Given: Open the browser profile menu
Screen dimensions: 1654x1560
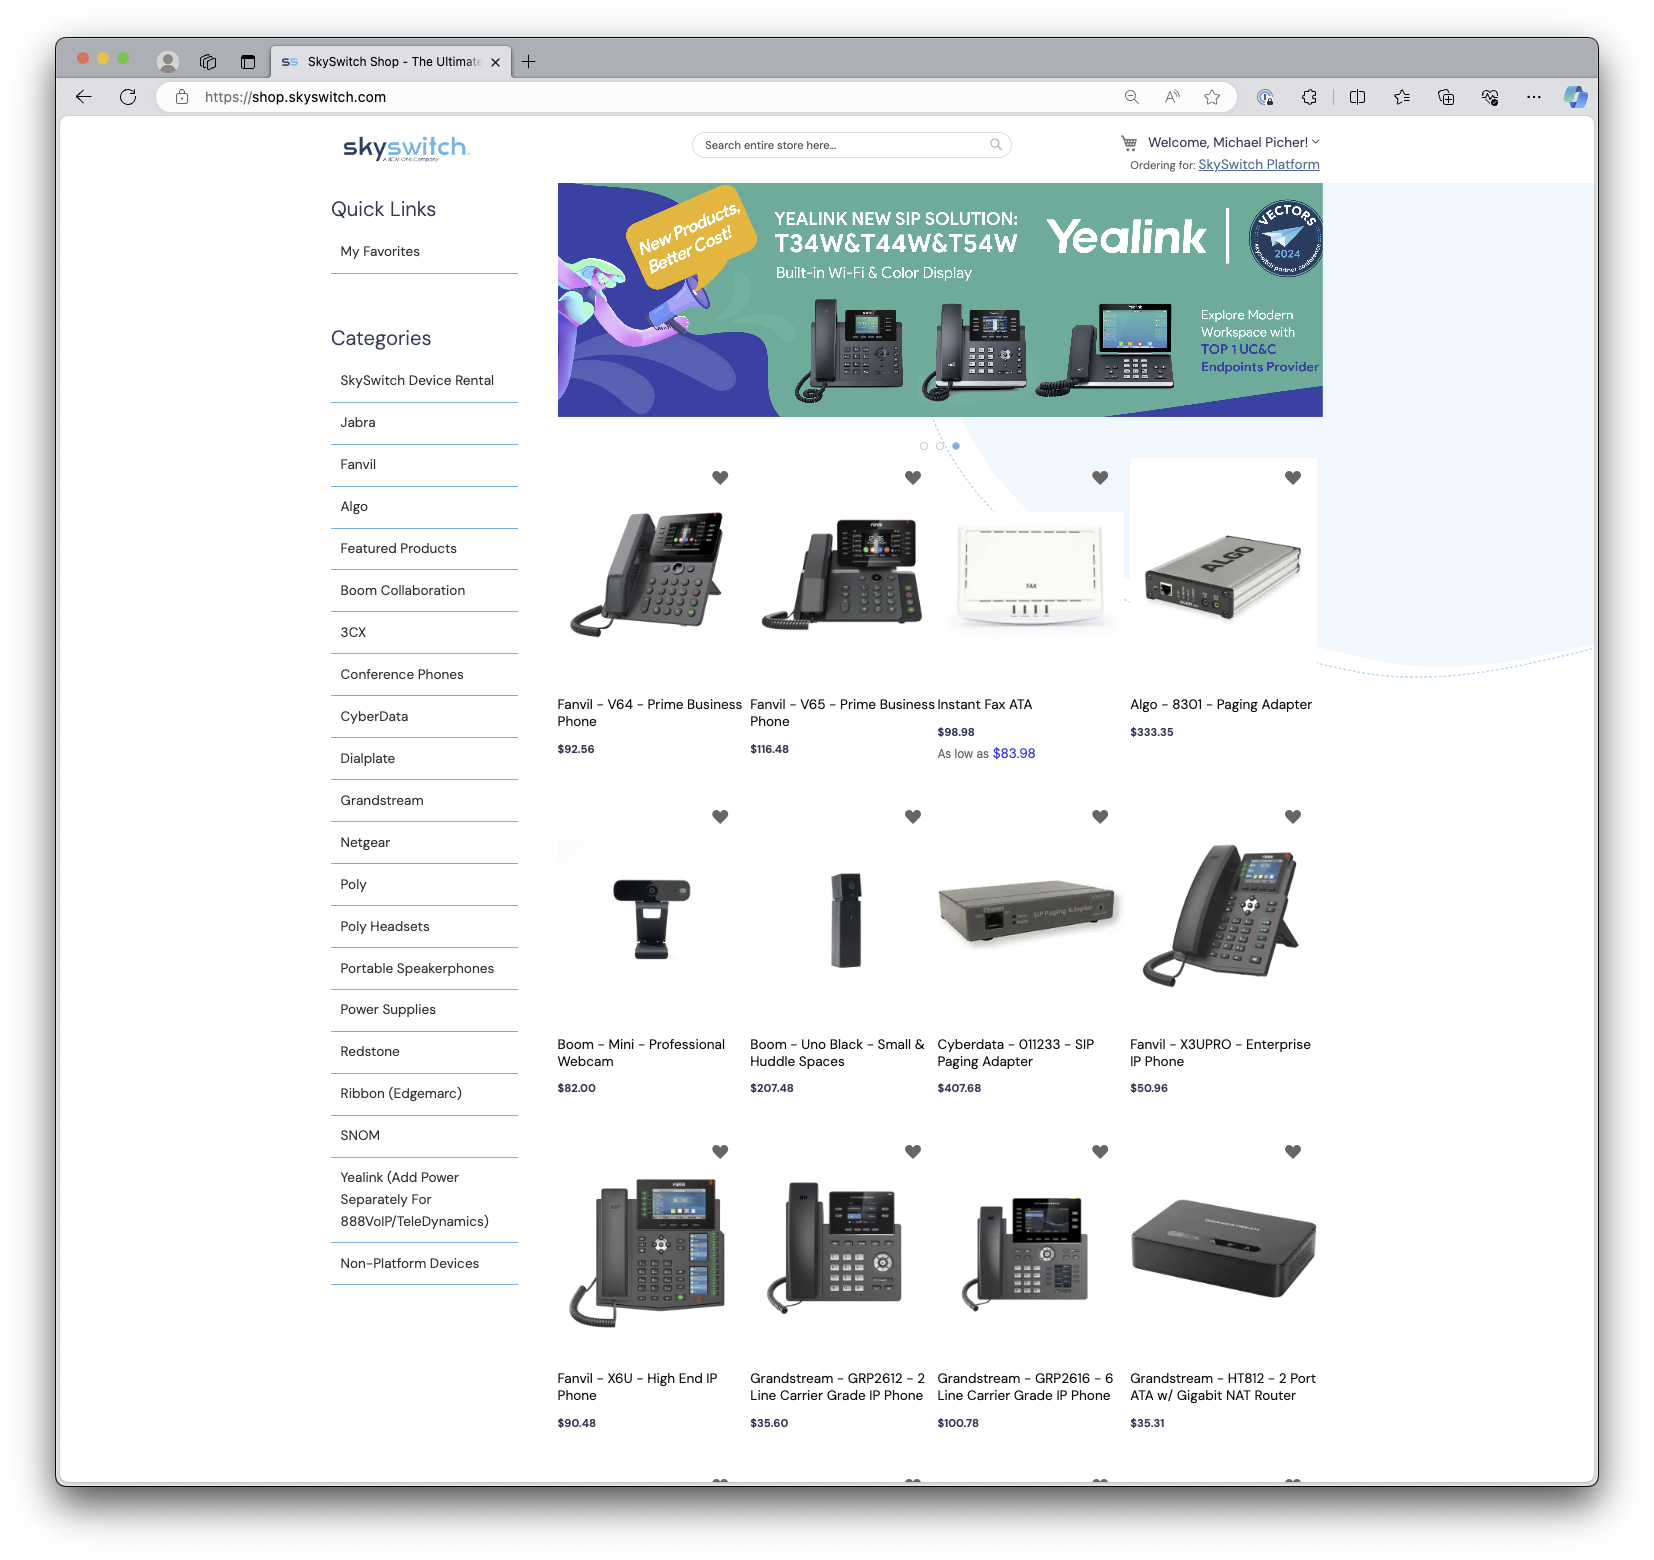Looking at the screenshot, I should pos(168,62).
